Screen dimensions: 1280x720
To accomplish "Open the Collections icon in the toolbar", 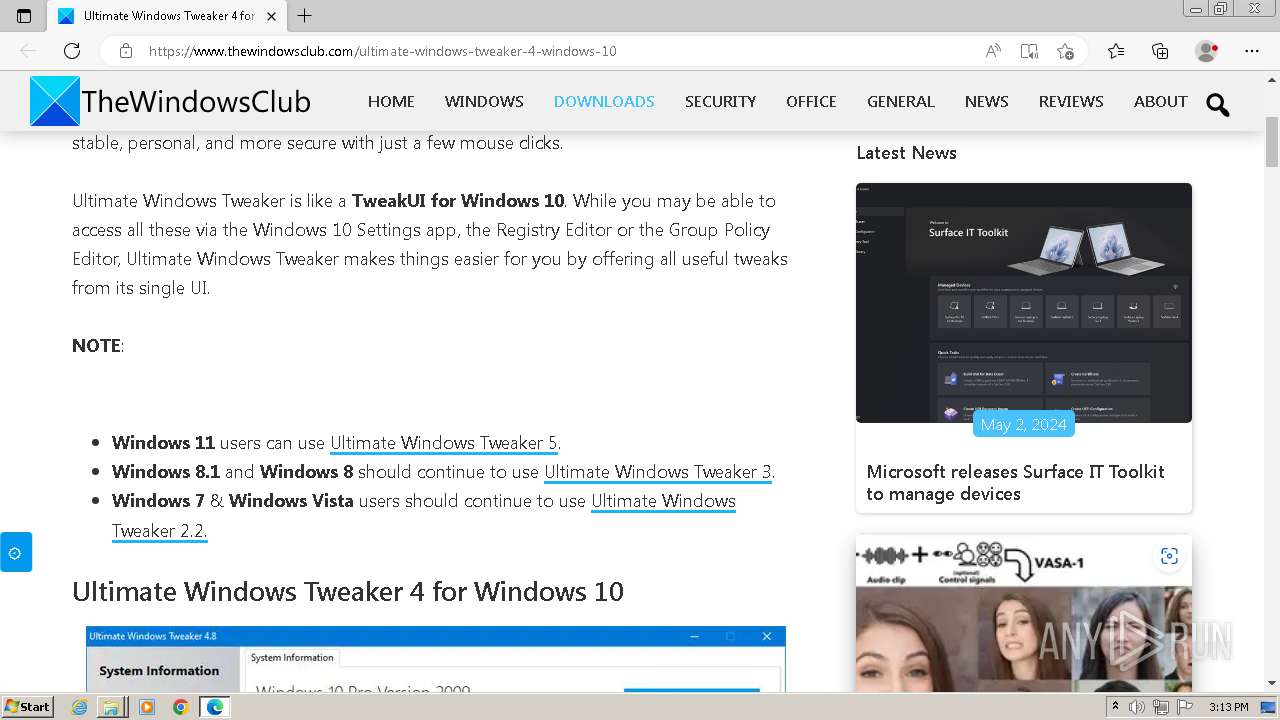I will [1160, 51].
